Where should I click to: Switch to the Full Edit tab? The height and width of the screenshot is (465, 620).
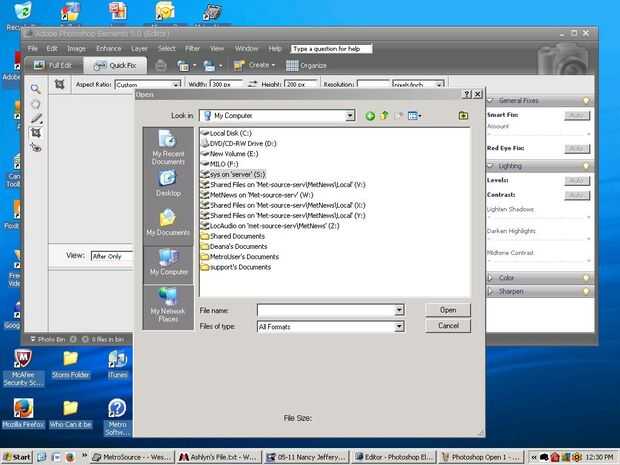pos(53,65)
